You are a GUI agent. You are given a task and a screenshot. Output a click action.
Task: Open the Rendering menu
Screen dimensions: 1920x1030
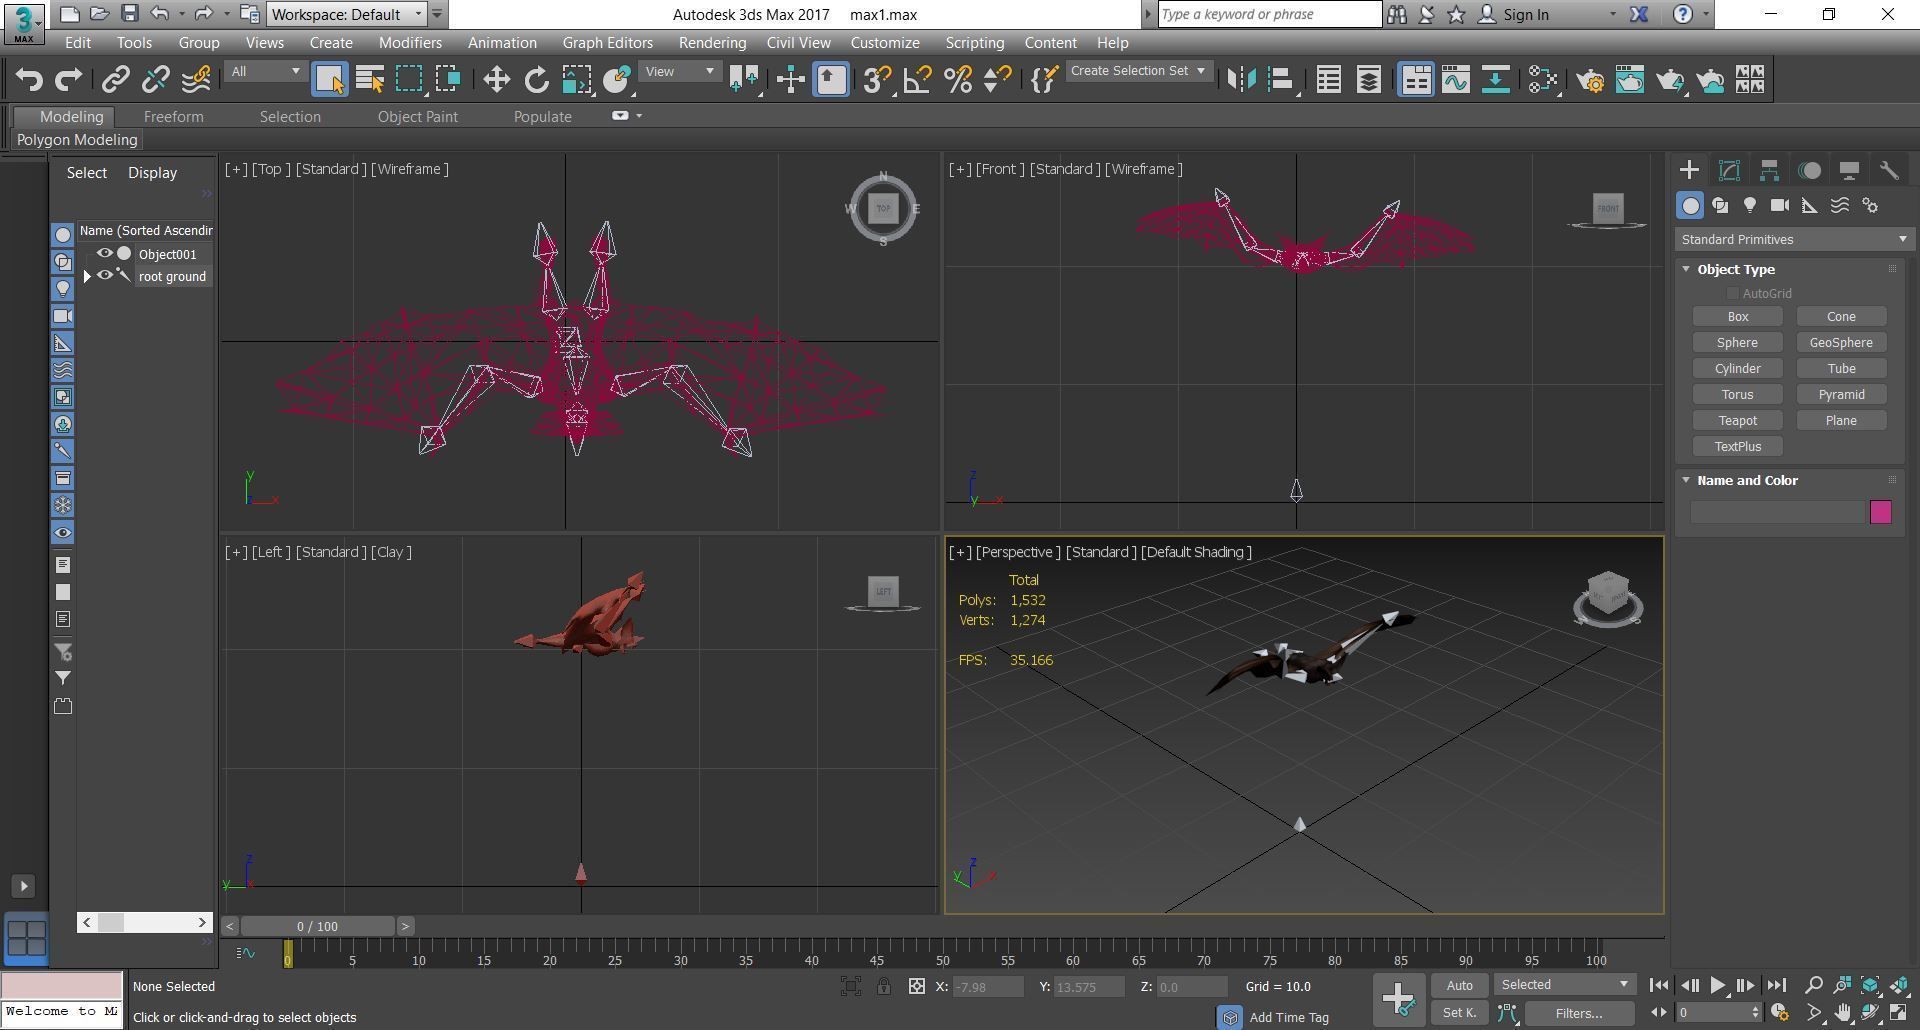click(x=712, y=43)
